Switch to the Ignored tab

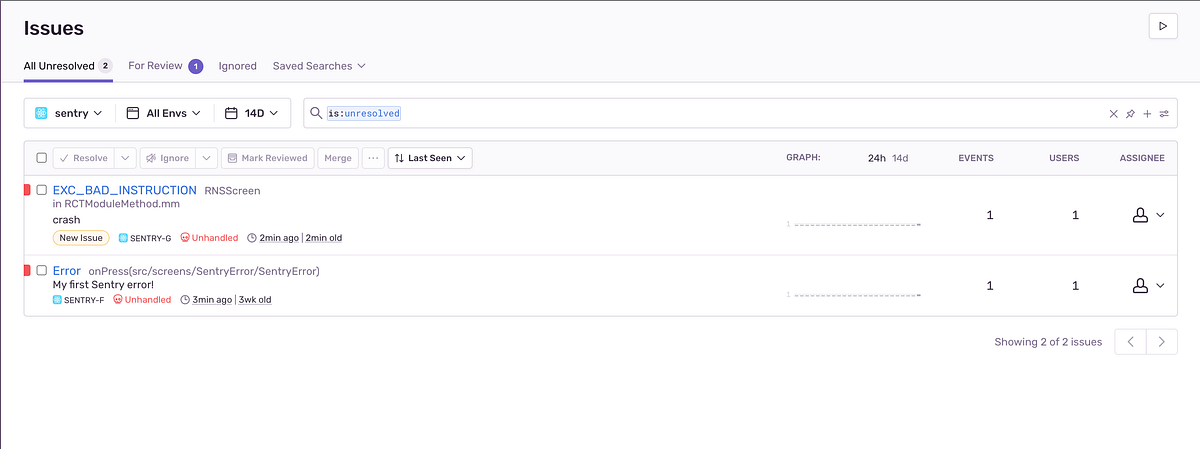tap(238, 66)
